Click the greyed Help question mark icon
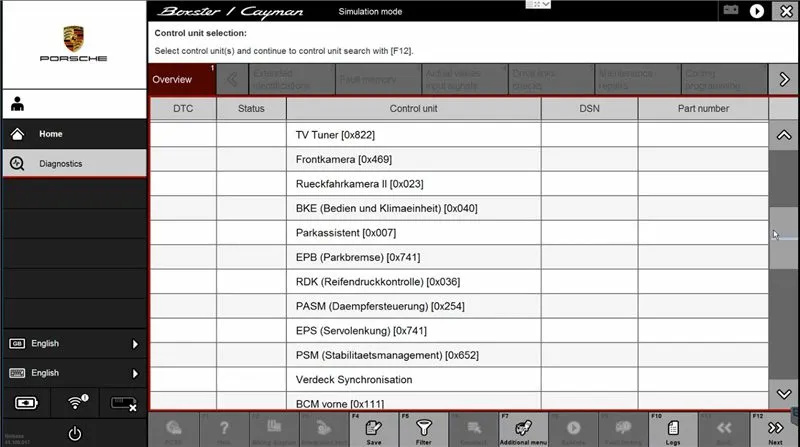 [x=224, y=428]
